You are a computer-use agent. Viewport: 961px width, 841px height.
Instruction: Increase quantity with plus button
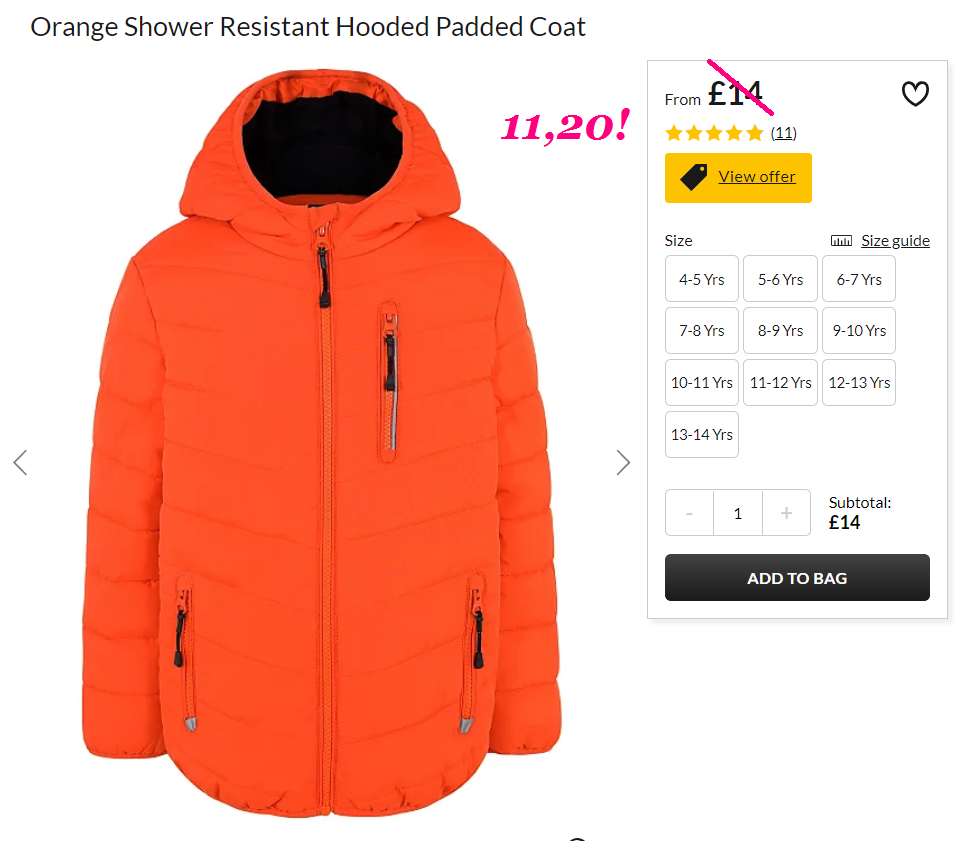click(786, 512)
